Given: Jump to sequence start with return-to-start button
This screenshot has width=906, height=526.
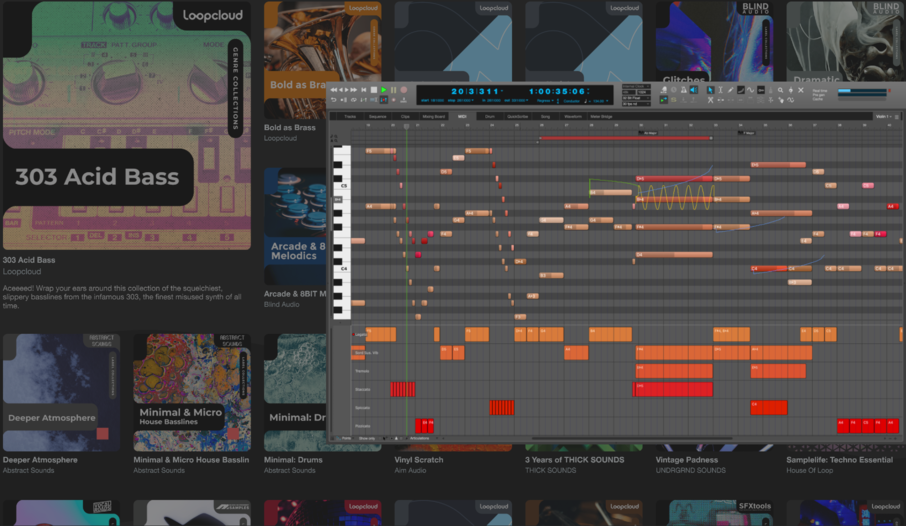Looking at the screenshot, I should coord(364,90).
